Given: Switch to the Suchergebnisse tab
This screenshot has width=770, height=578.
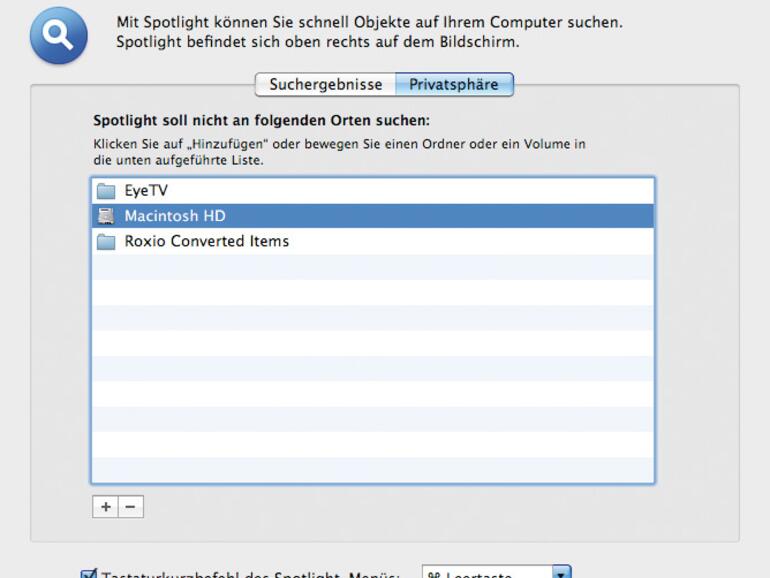Looking at the screenshot, I should point(326,84).
